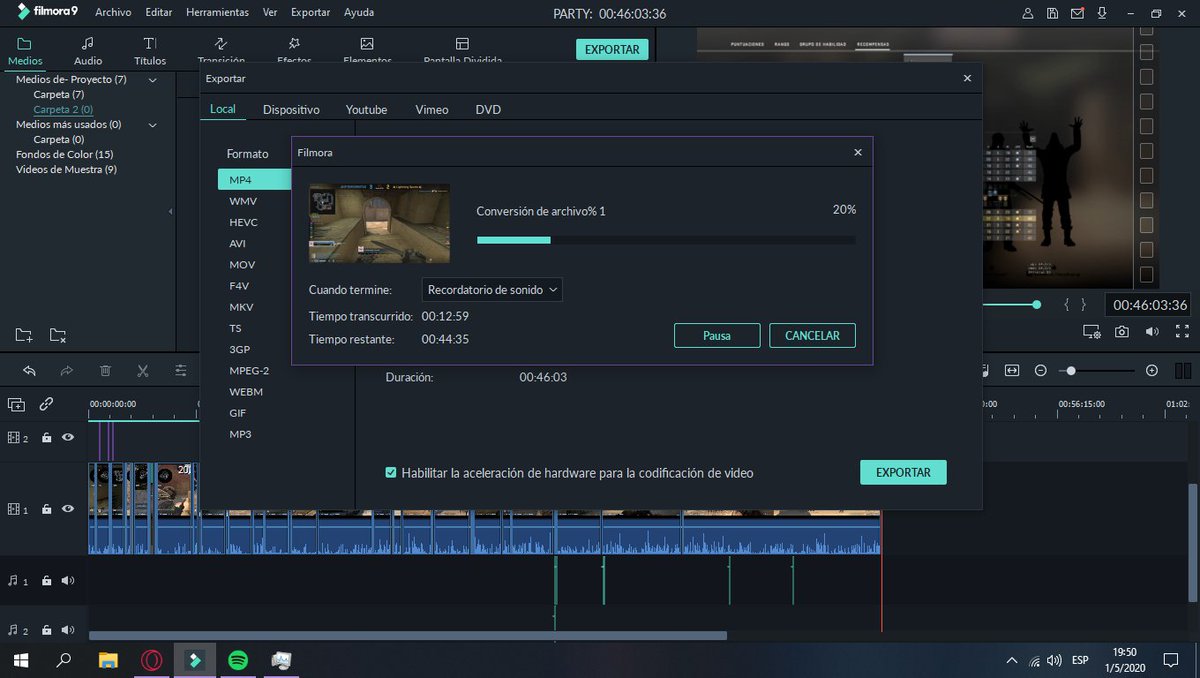Toggle visibility eye of video track 1

click(68, 509)
